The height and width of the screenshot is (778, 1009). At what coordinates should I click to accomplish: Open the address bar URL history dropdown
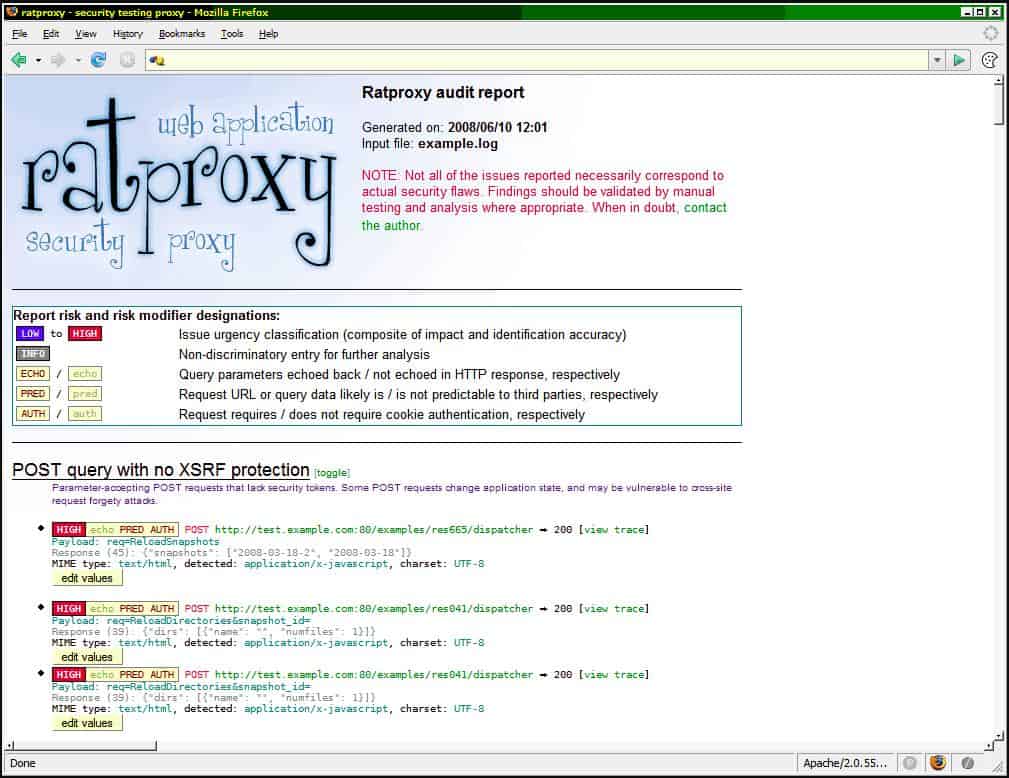pyautogui.click(x=937, y=60)
